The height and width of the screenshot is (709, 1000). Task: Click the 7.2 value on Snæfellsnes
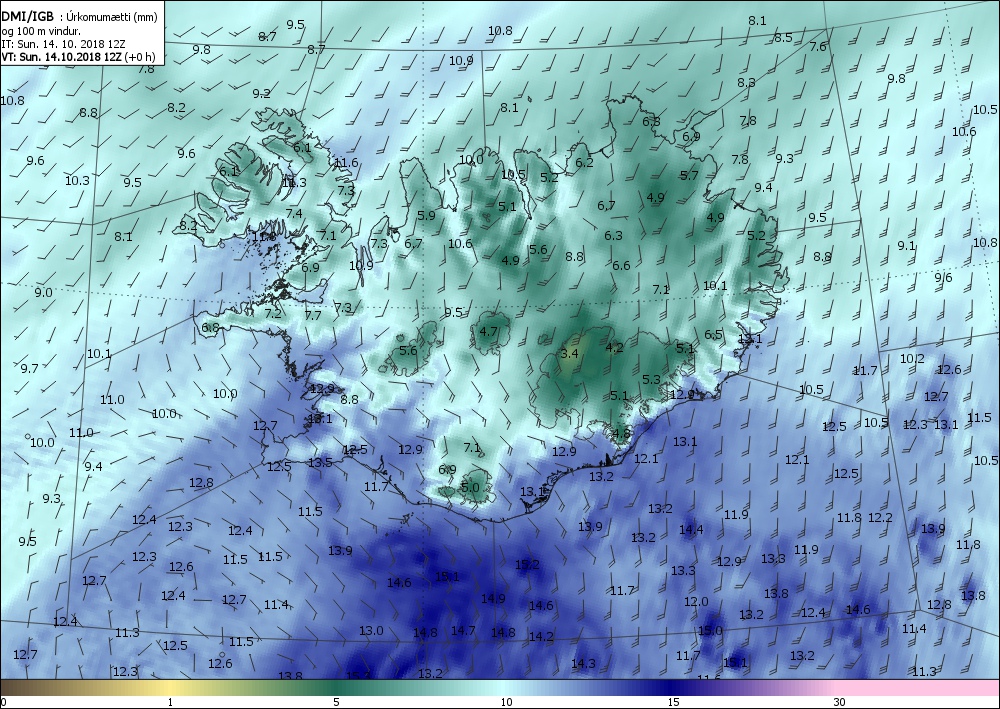[272, 314]
